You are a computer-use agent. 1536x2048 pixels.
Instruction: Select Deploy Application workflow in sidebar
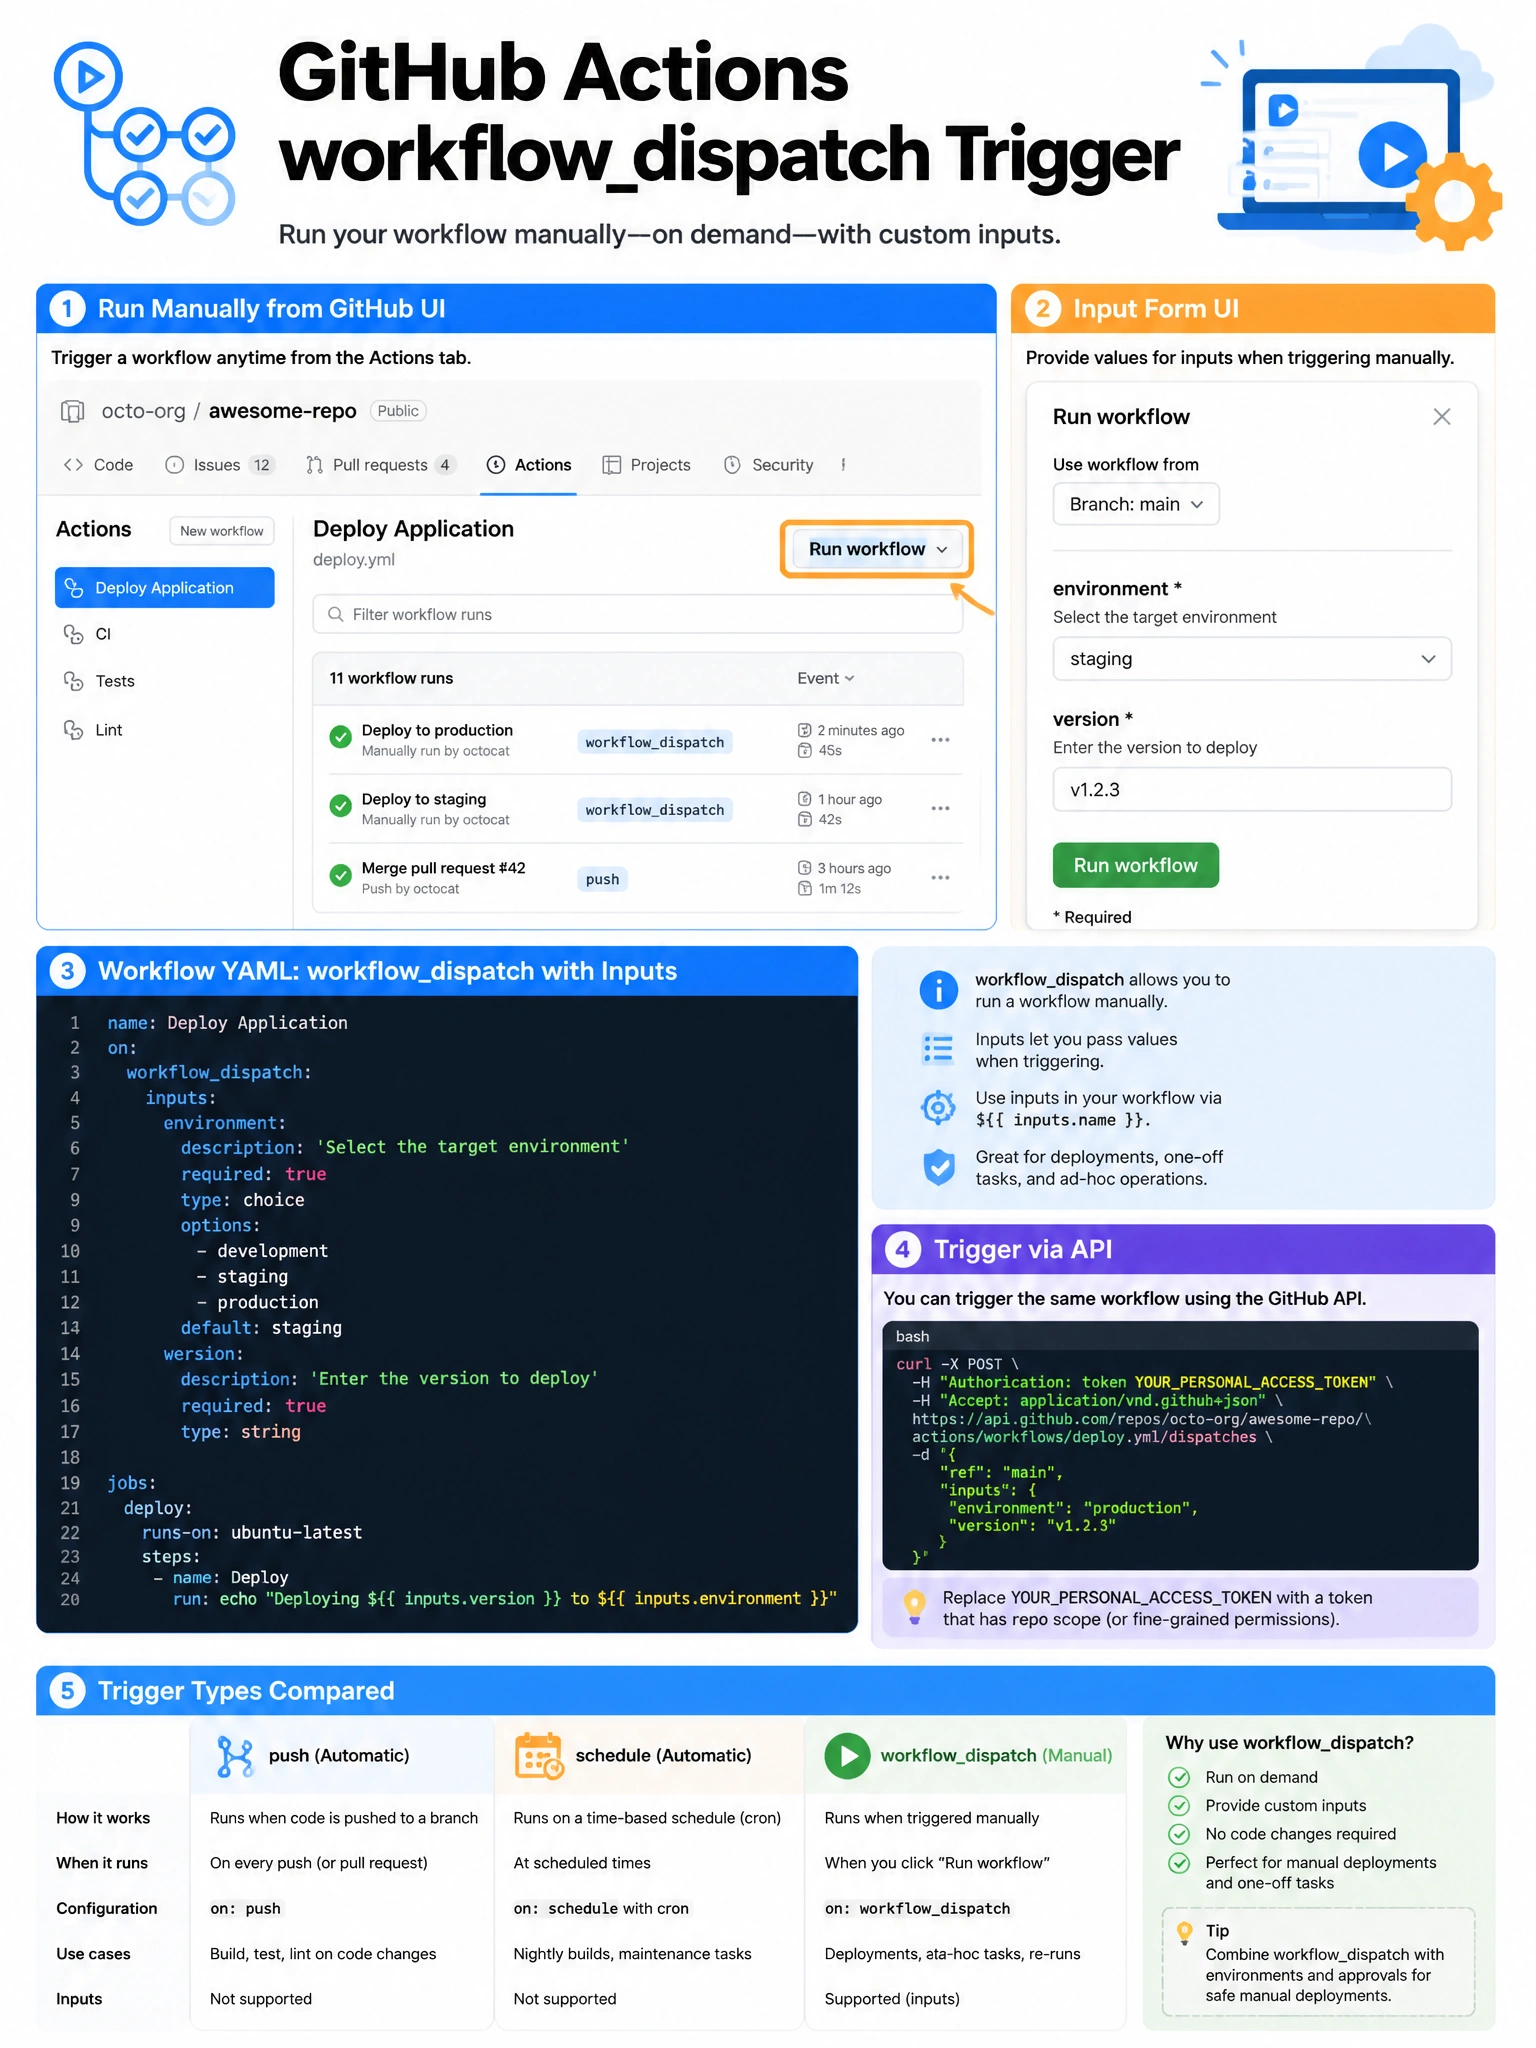pos(164,588)
